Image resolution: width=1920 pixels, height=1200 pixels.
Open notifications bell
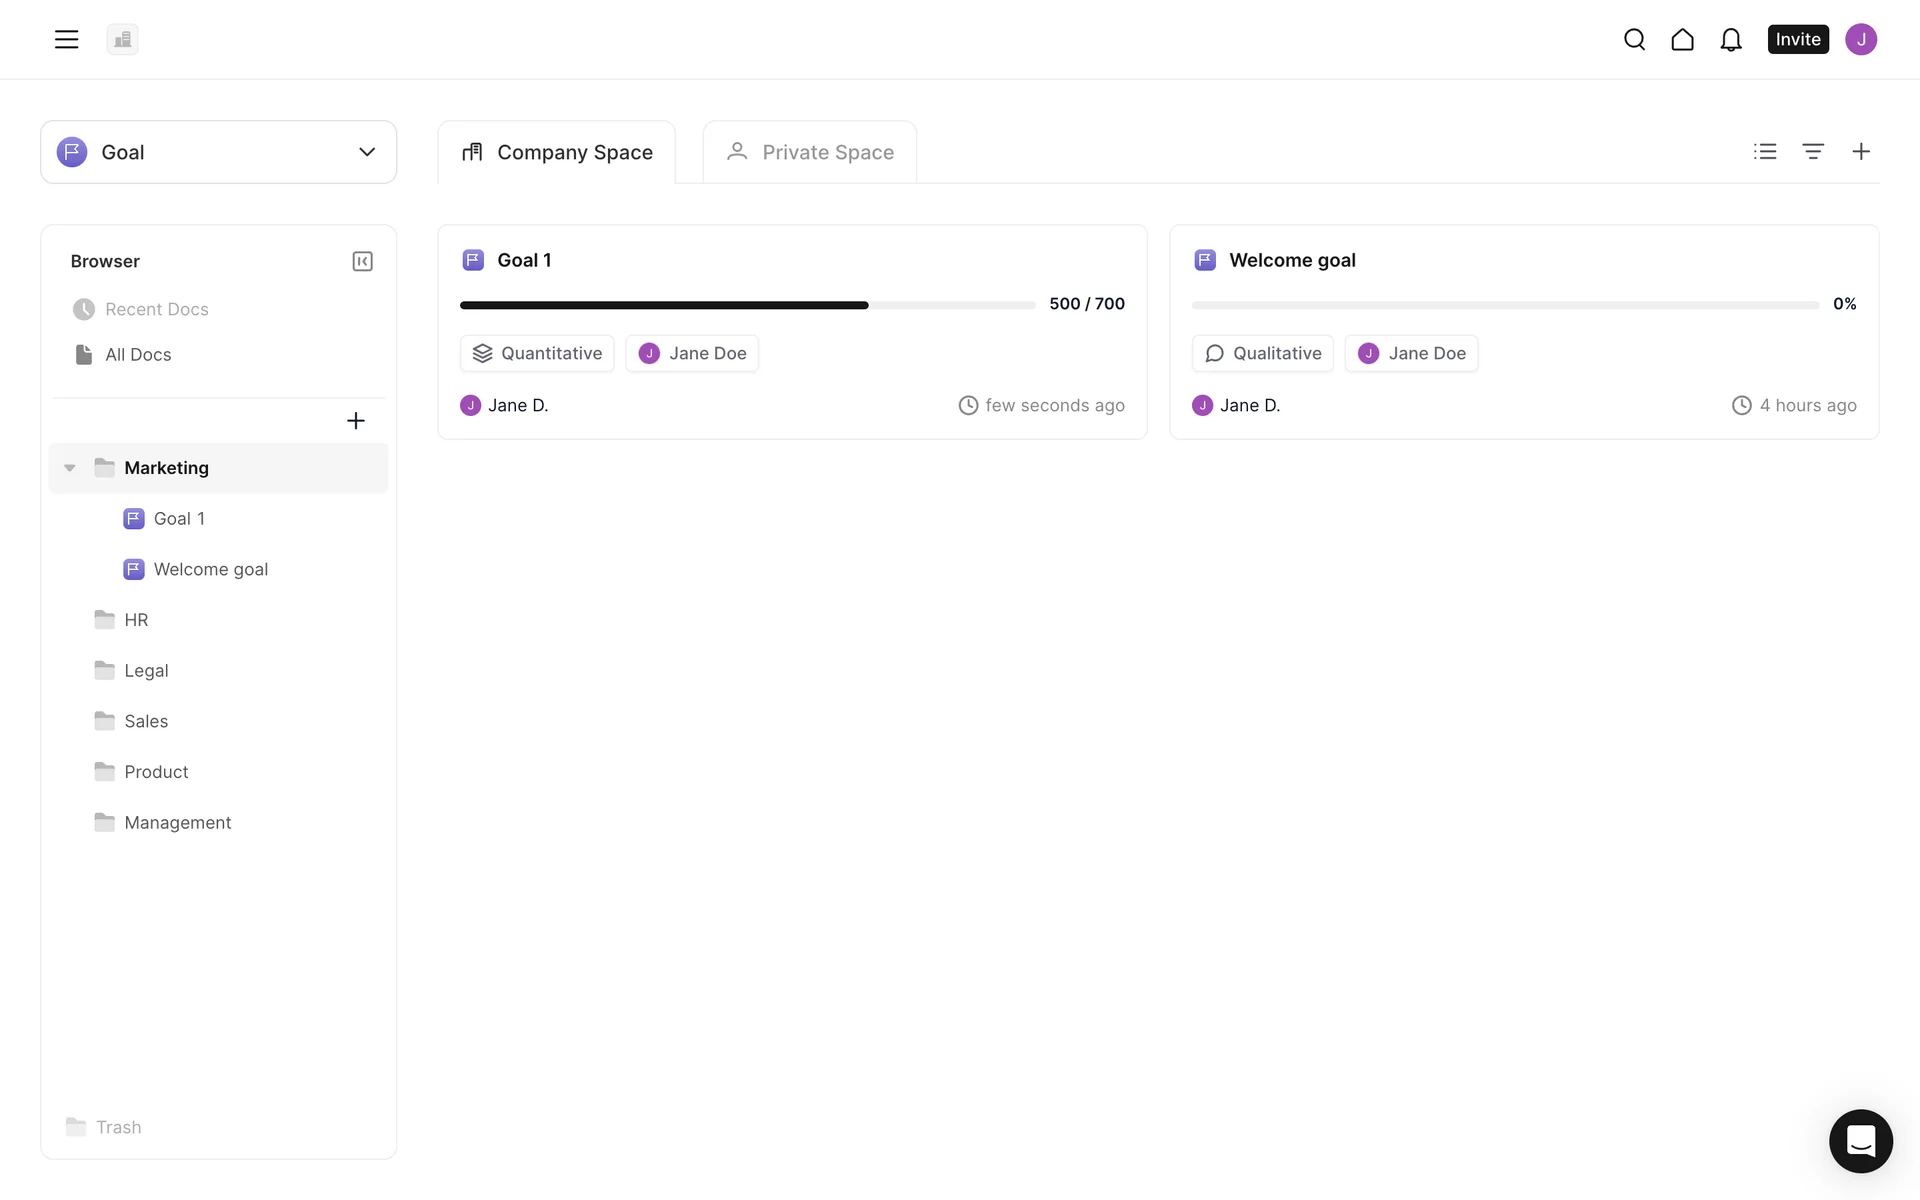click(x=1731, y=39)
